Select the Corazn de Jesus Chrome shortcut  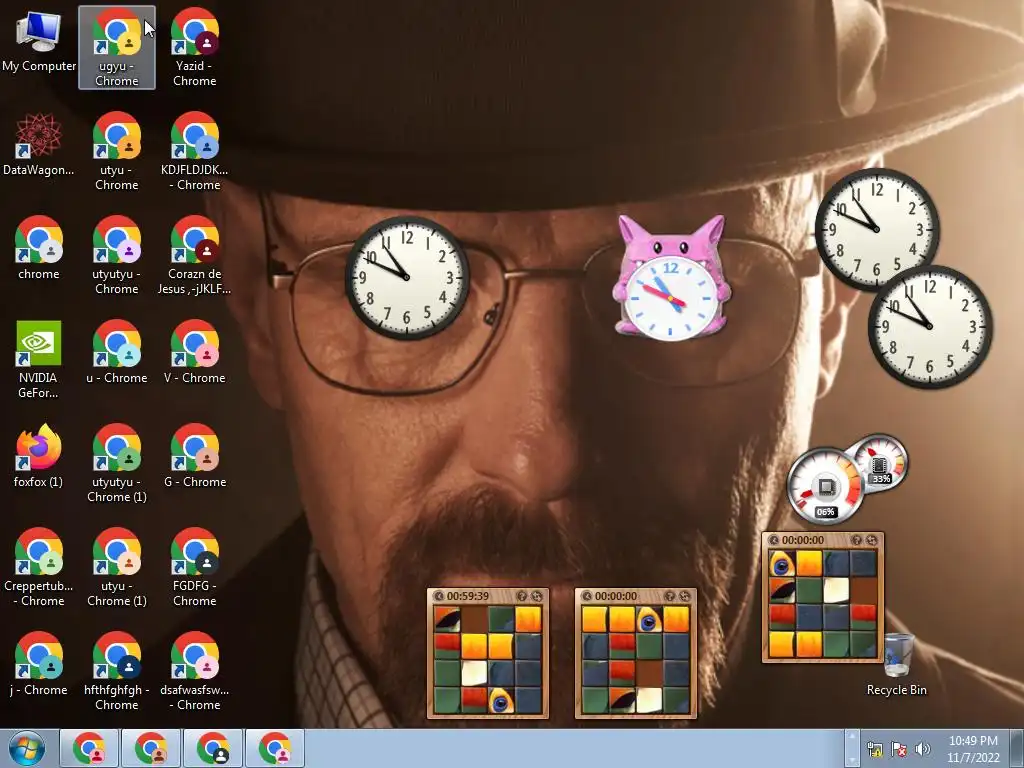coord(195,255)
